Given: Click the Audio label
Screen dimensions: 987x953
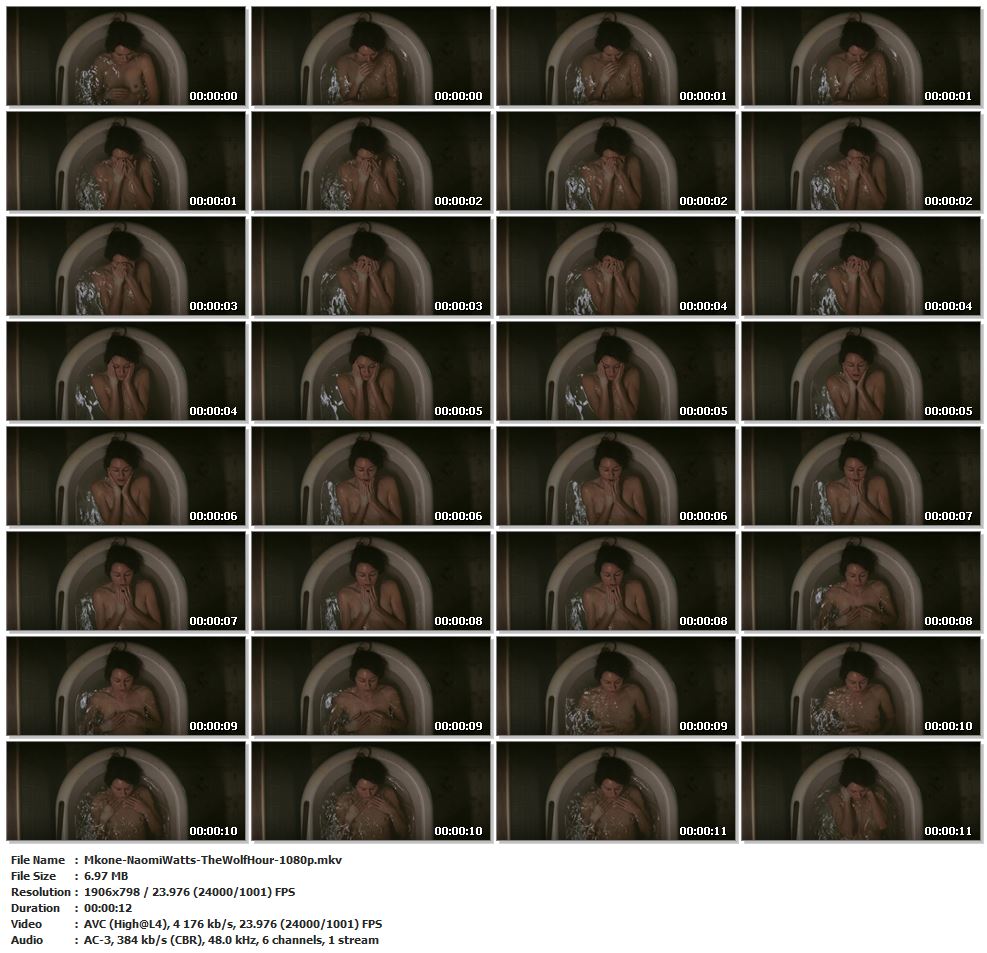Looking at the screenshot, I should (x=27, y=940).
